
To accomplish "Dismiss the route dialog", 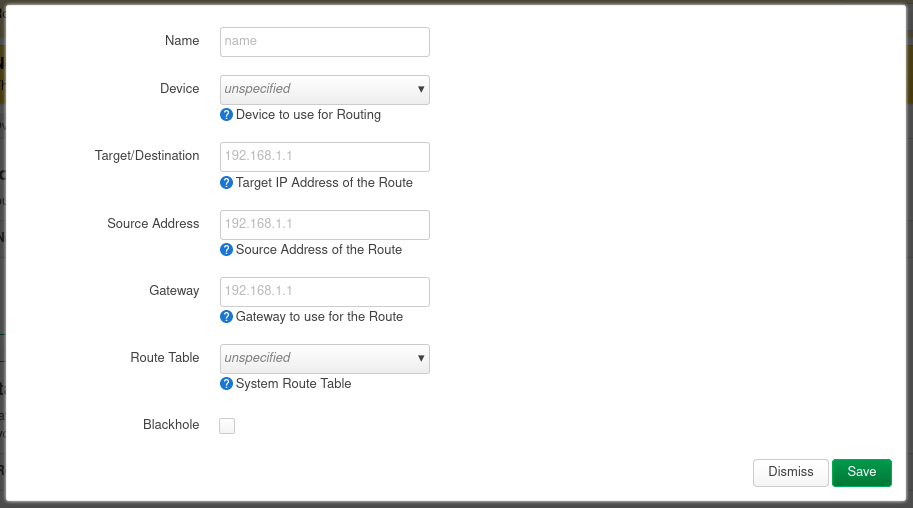I will click(791, 472).
